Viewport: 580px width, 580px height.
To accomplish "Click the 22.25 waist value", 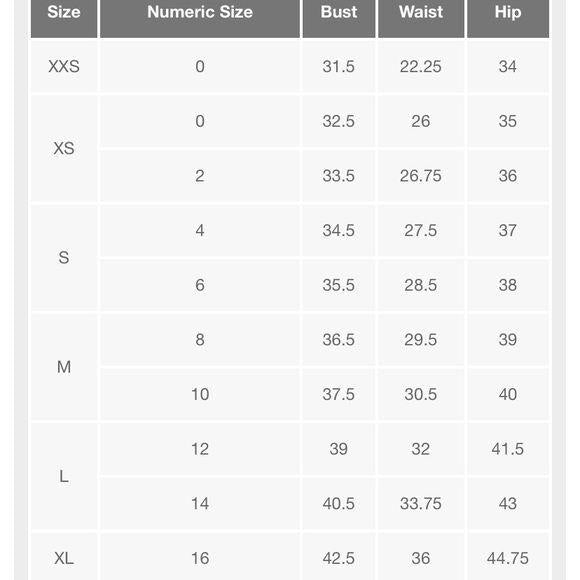I will (x=421, y=67).
